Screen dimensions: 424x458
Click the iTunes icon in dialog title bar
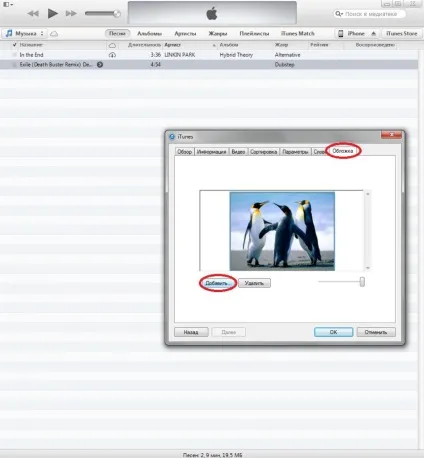(x=172, y=137)
